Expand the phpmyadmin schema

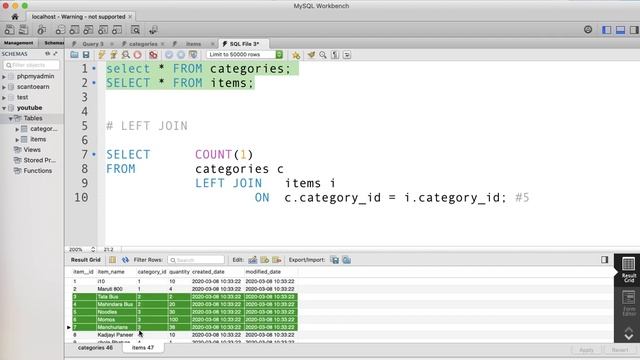(x=4, y=76)
